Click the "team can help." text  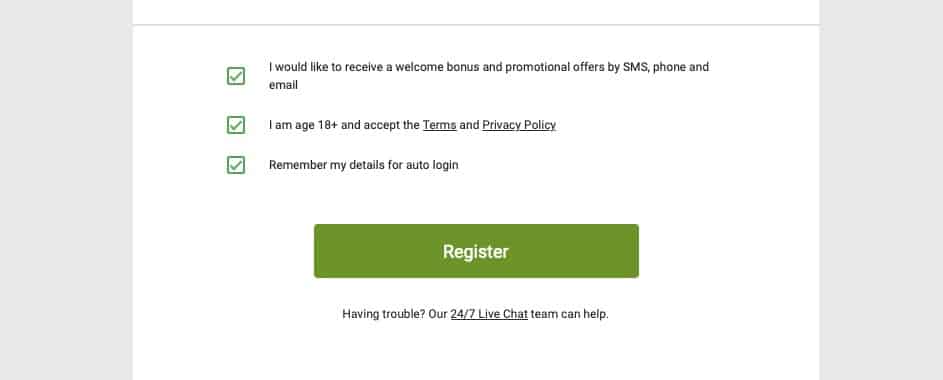click(570, 314)
